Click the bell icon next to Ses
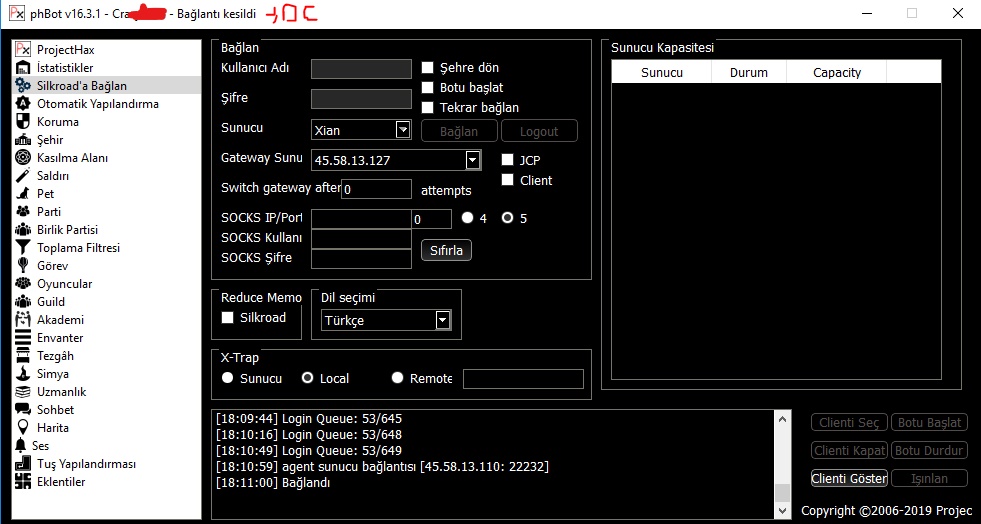 pyautogui.click(x=22, y=446)
